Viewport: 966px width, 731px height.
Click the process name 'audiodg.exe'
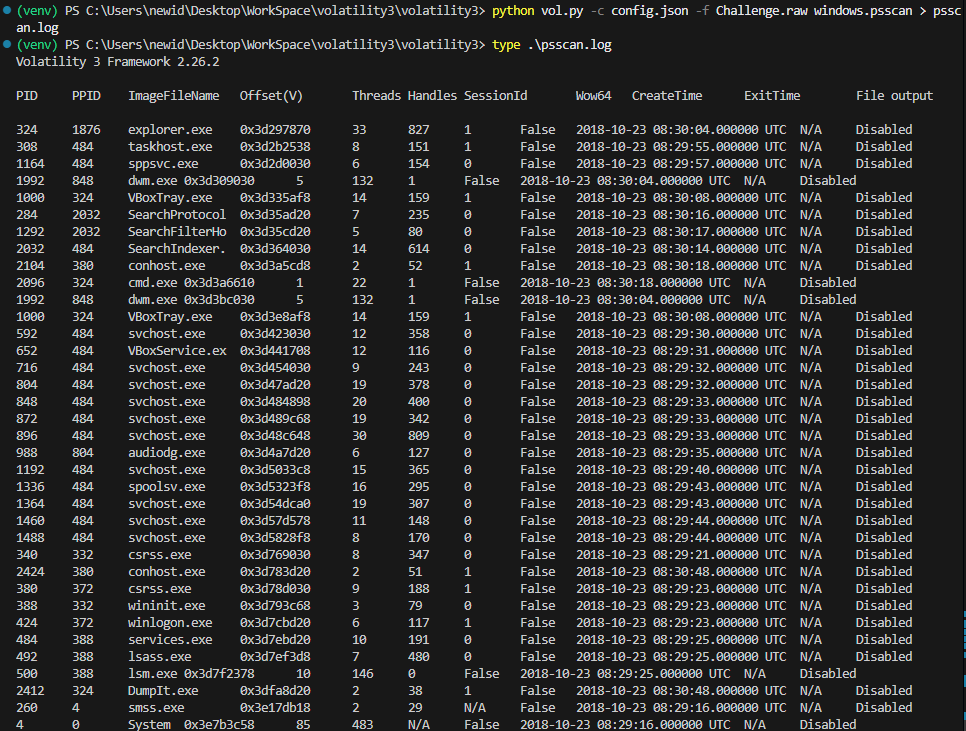[x=166, y=453]
